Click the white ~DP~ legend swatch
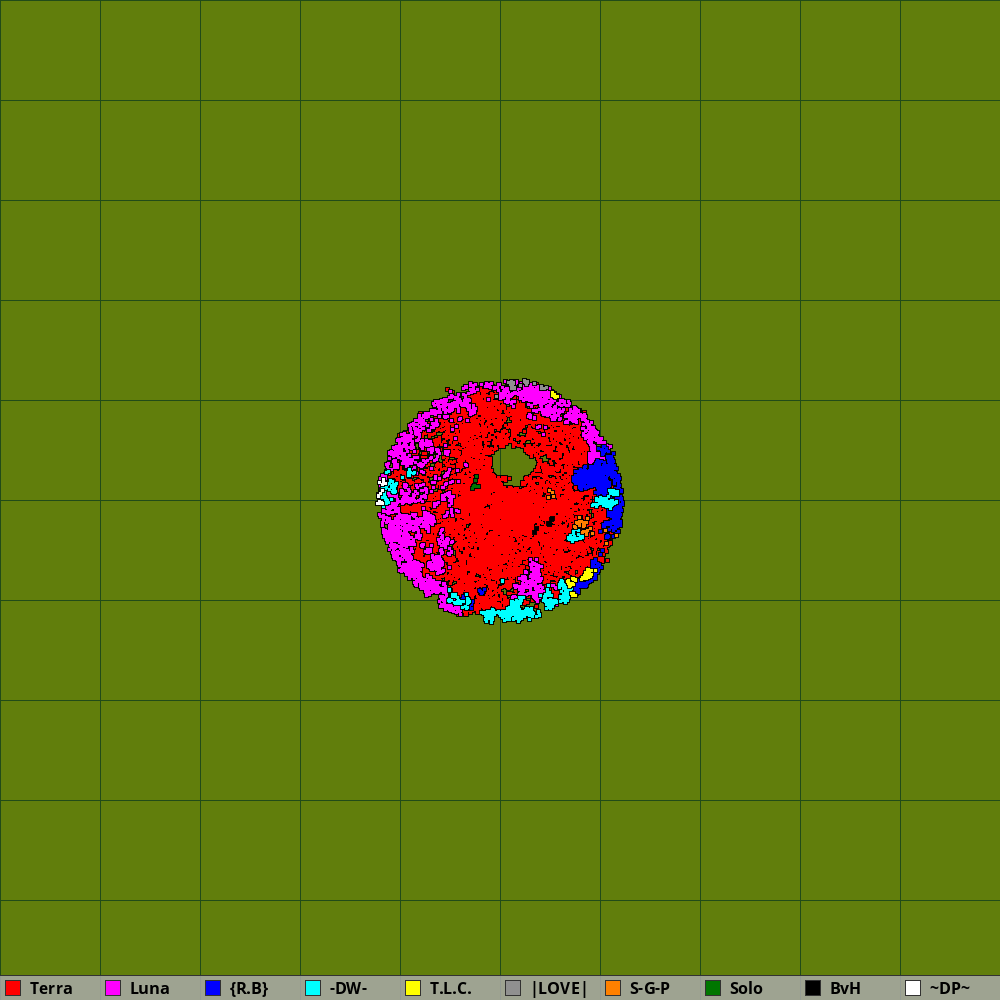The image size is (1000, 1000). [913, 988]
